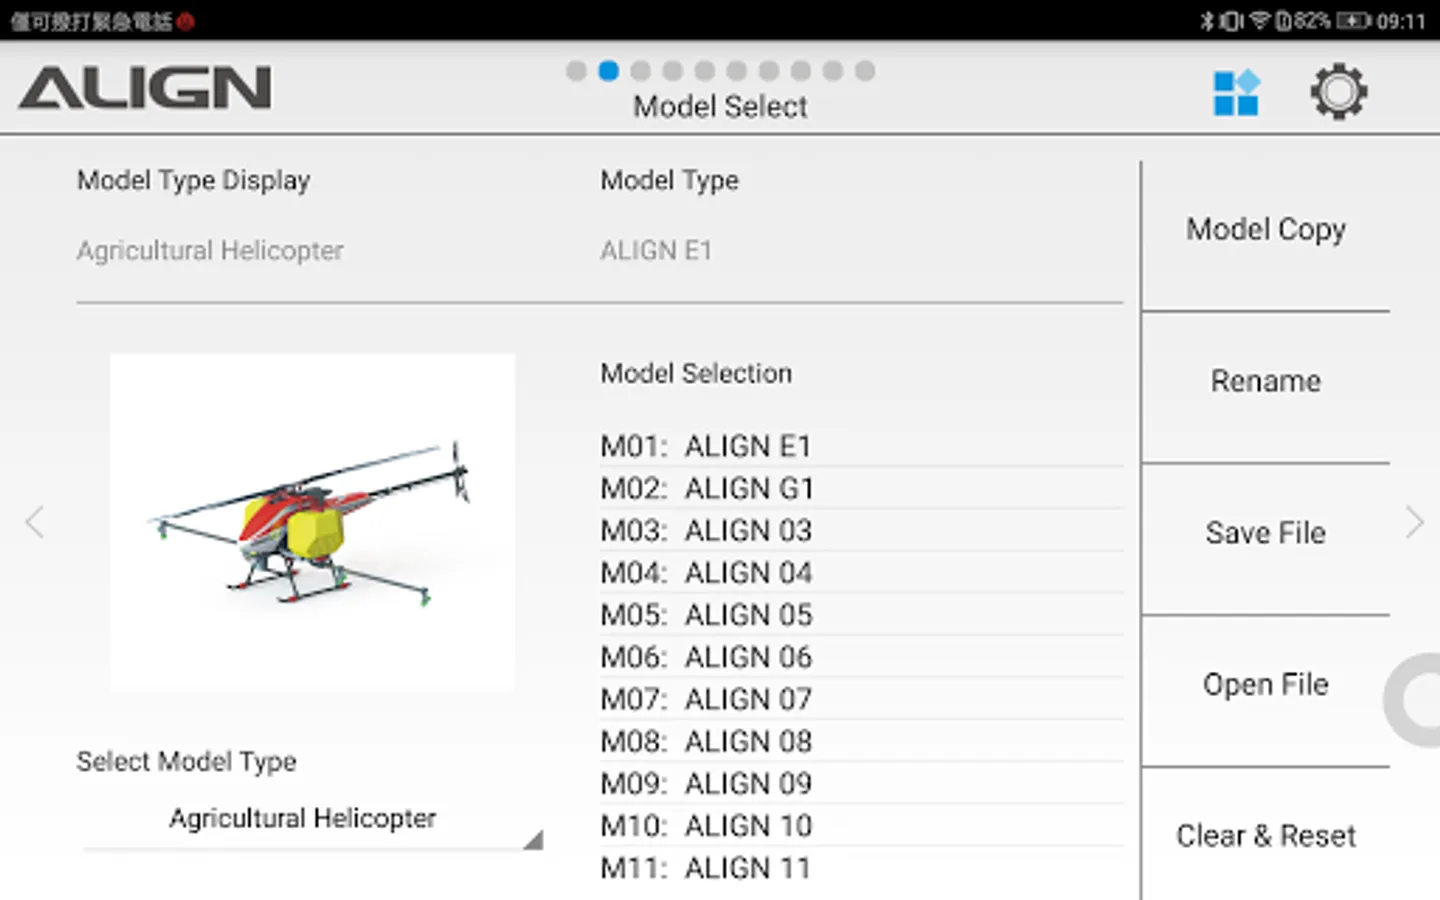The width and height of the screenshot is (1440, 900).
Task: Select model M06: ALIGN 06
Action: pos(861,657)
